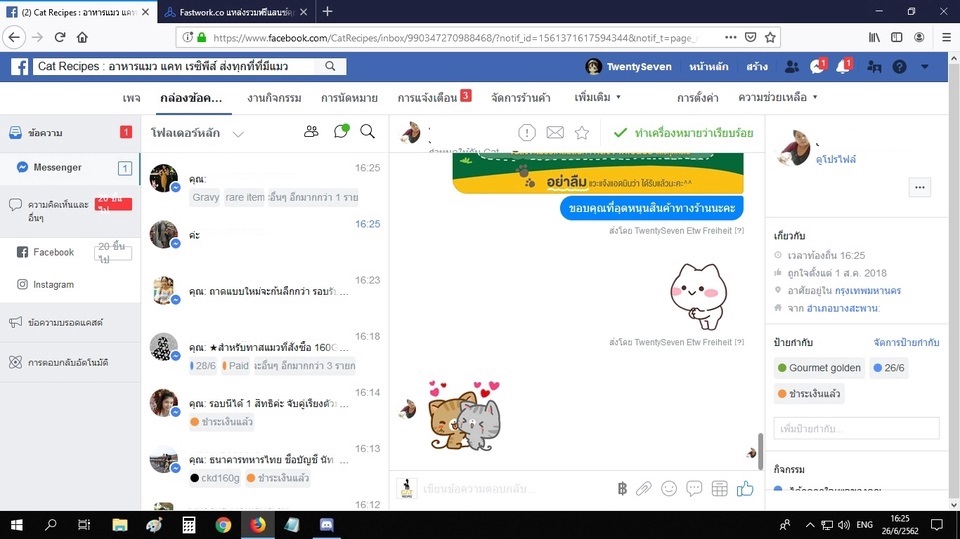Click Facebook search magnifier button
The height and width of the screenshot is (539, 960).
(x=330, y=66)
